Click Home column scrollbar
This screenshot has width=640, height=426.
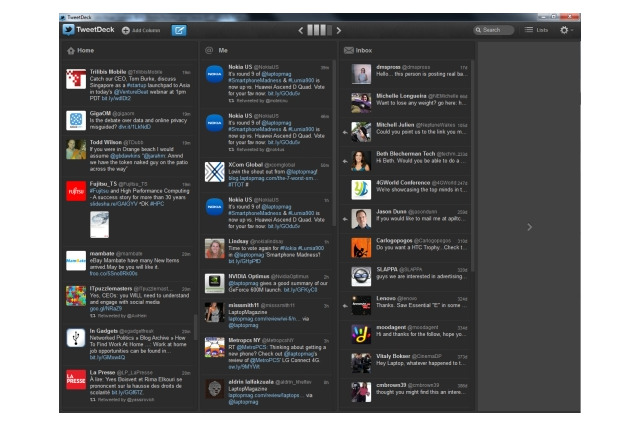coord(195,326)
